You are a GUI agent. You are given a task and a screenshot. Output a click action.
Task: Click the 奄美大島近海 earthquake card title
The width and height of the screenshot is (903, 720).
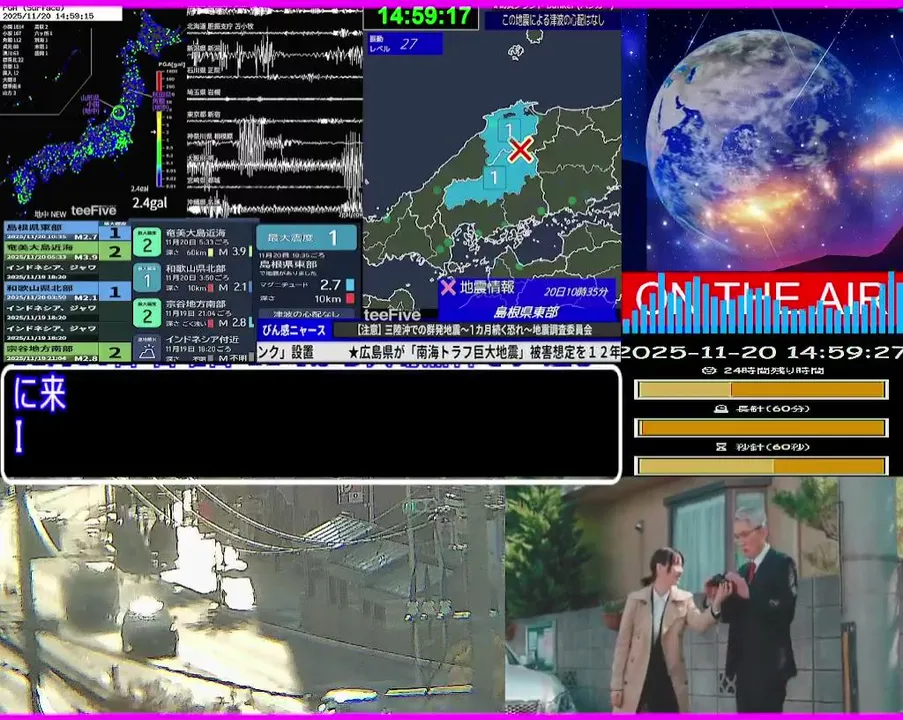tap(196, 233)
